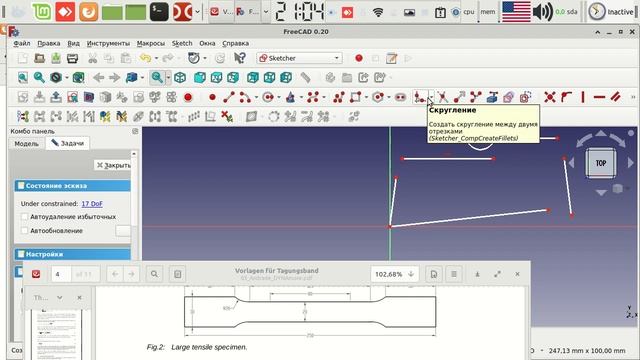Click the Macro recording red dot icon
This screenshot has width=640, height=360.
[x=359, y=58]
